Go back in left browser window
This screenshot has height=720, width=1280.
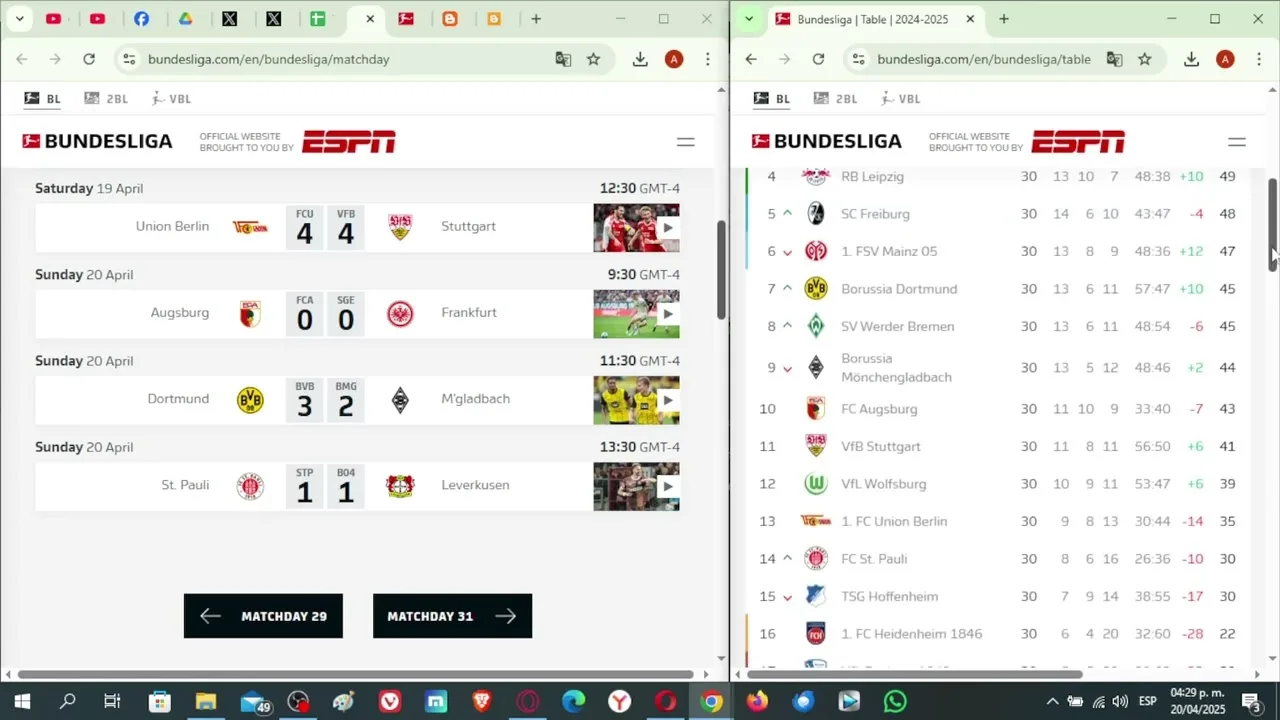tap(22, 59)
